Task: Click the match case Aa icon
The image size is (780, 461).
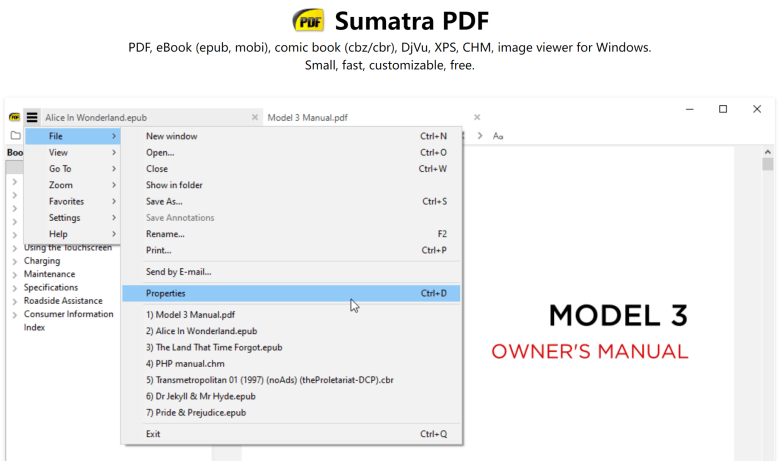Action: click(x=498, y=136)
